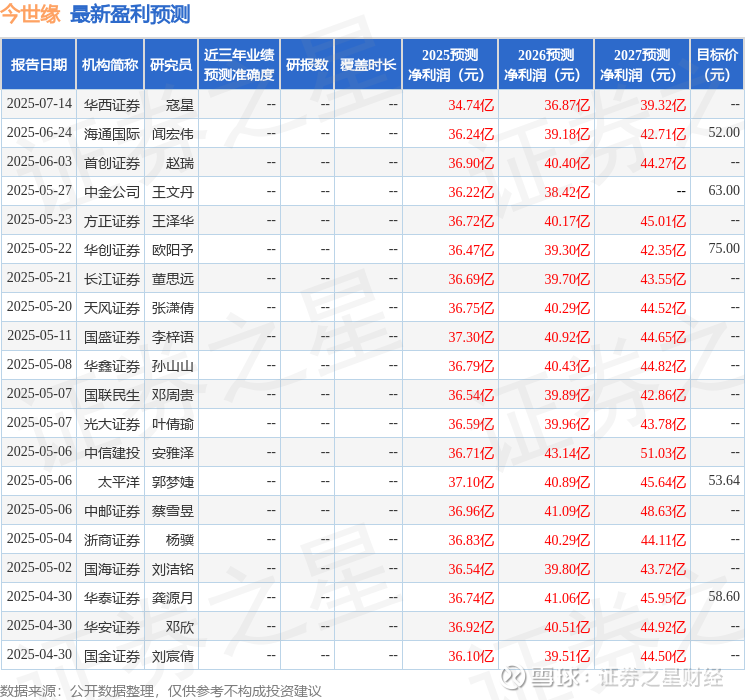745x700 pixels.
Task: Select the 覆盖时长 column header
Action: (368, 65)
